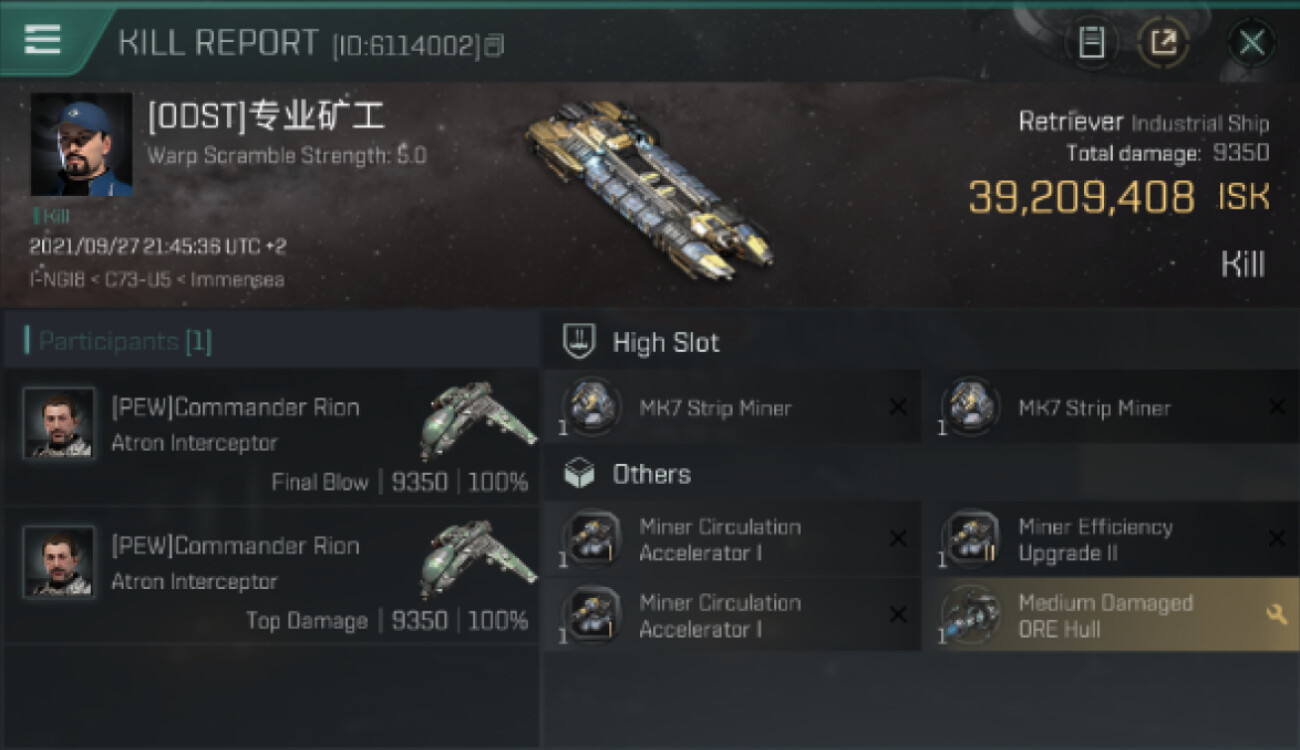
Task: Open the hamburger menu icon
Action: coord(43,40)
